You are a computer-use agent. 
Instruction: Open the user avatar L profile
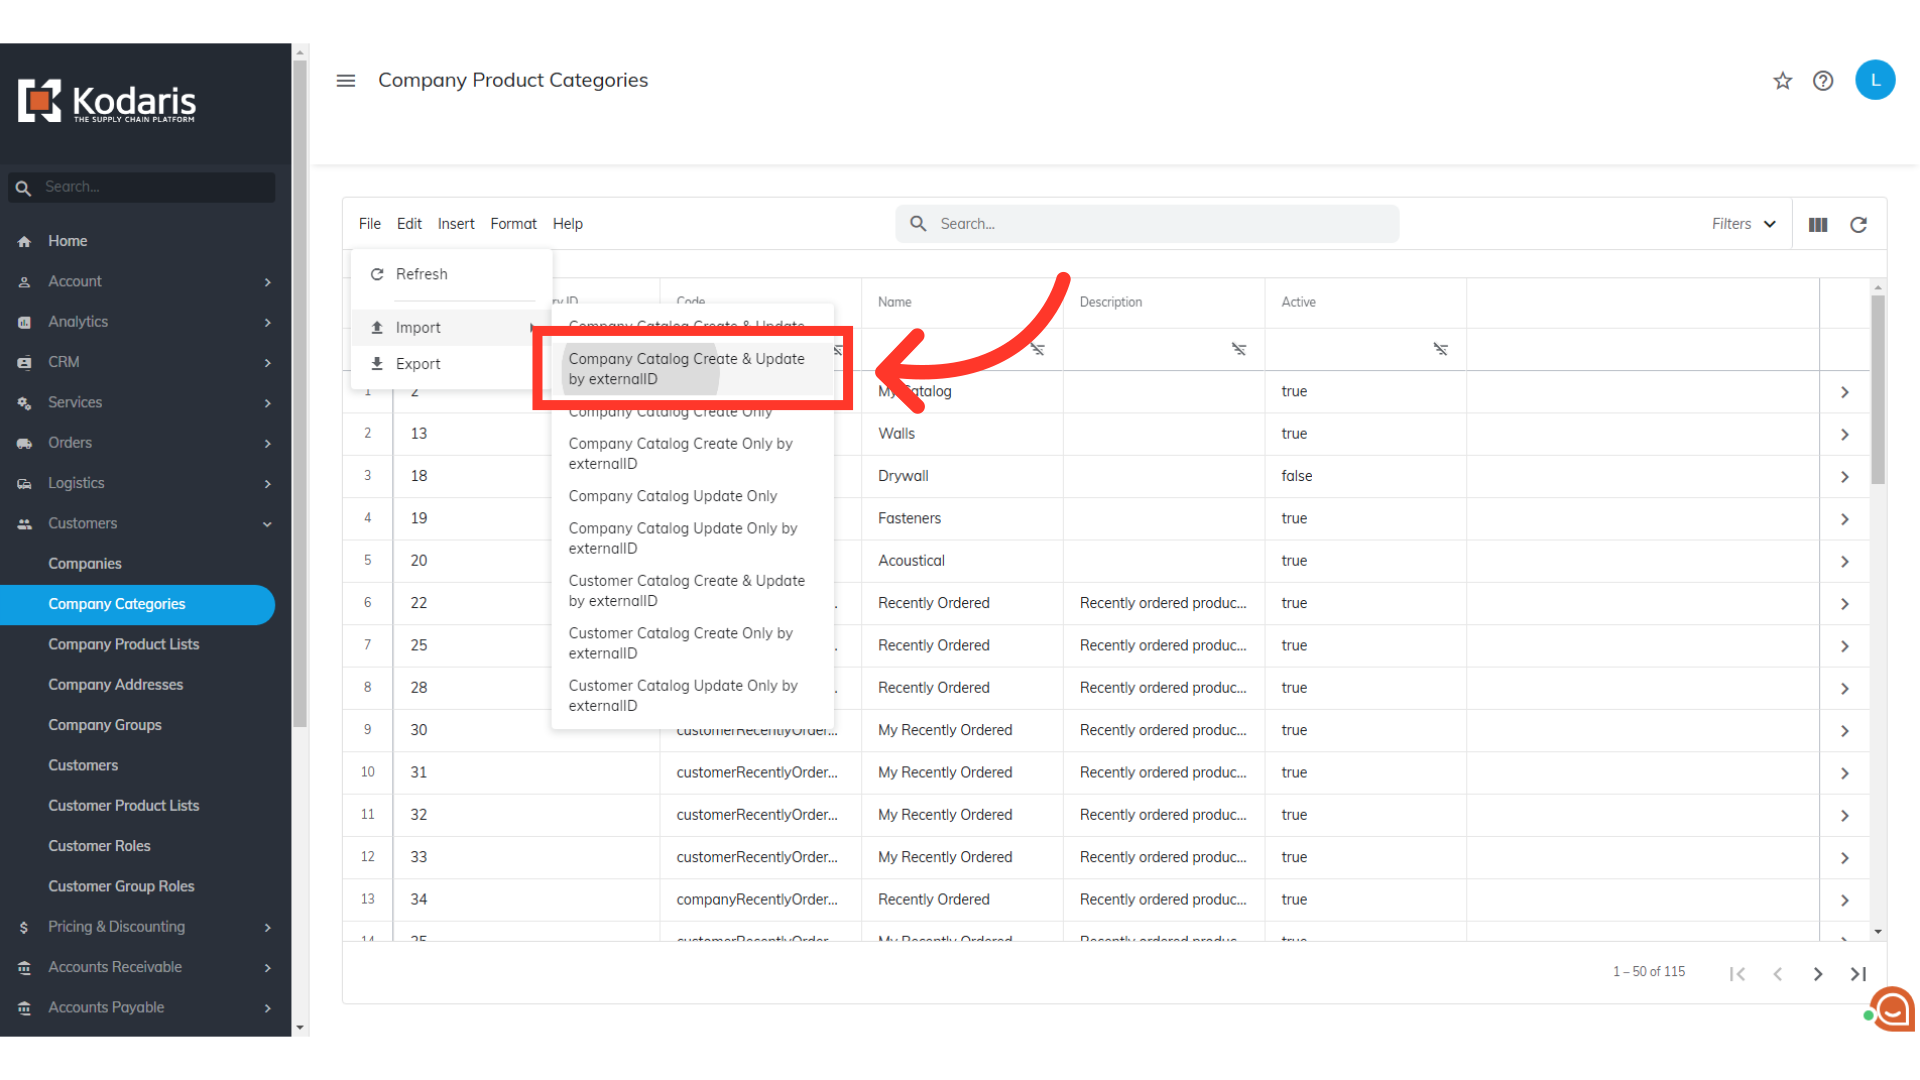point(1875,80)
